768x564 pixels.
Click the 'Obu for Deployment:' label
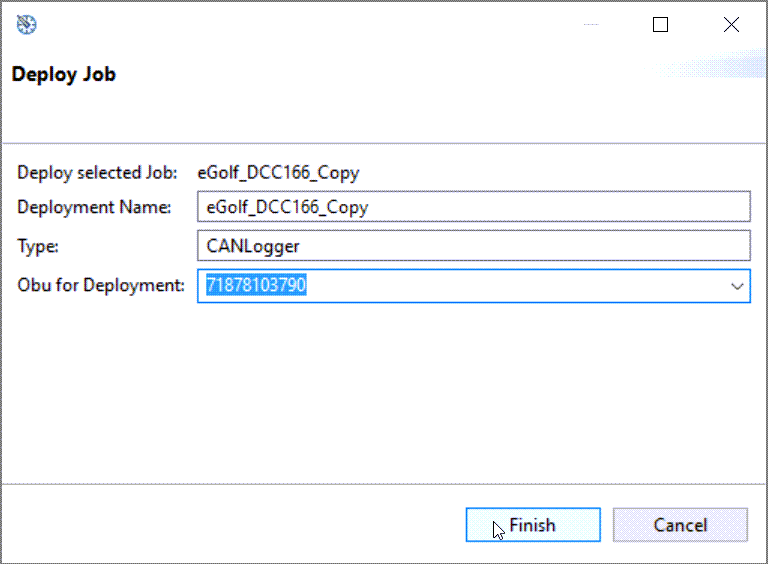pos(101,285)
